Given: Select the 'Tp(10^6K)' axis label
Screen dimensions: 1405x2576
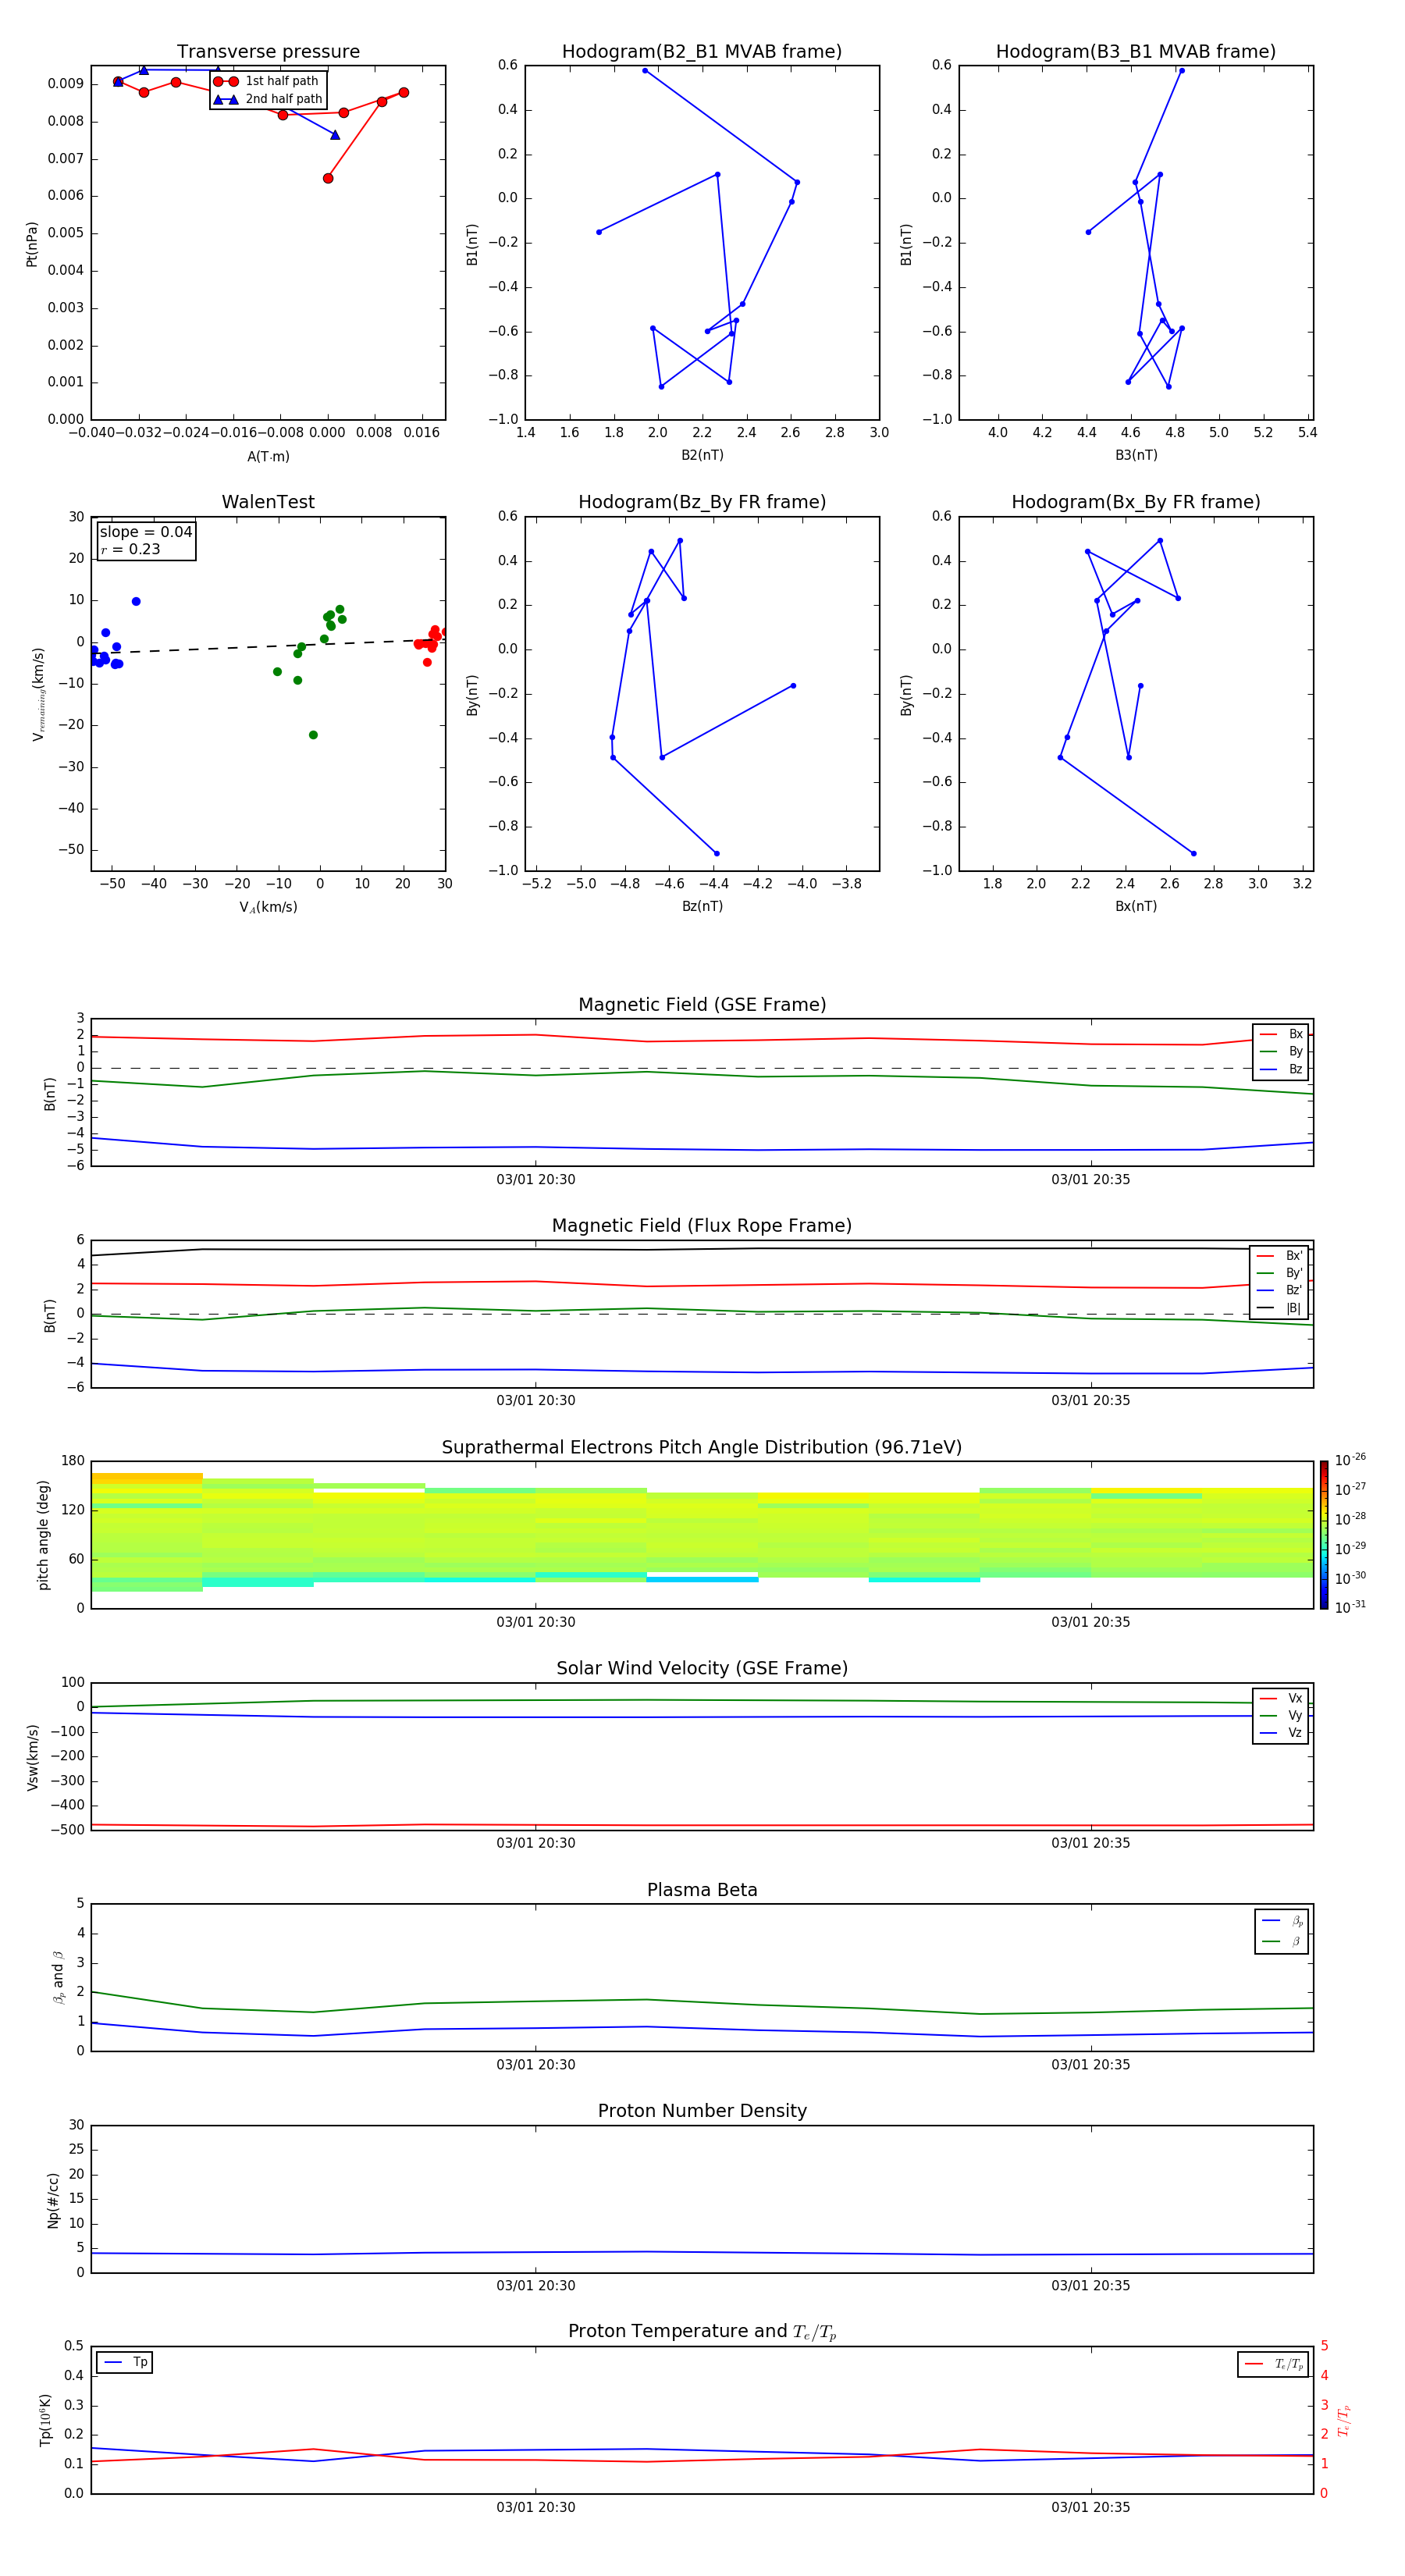Looking at the screenshot, I should [45, 2420].
